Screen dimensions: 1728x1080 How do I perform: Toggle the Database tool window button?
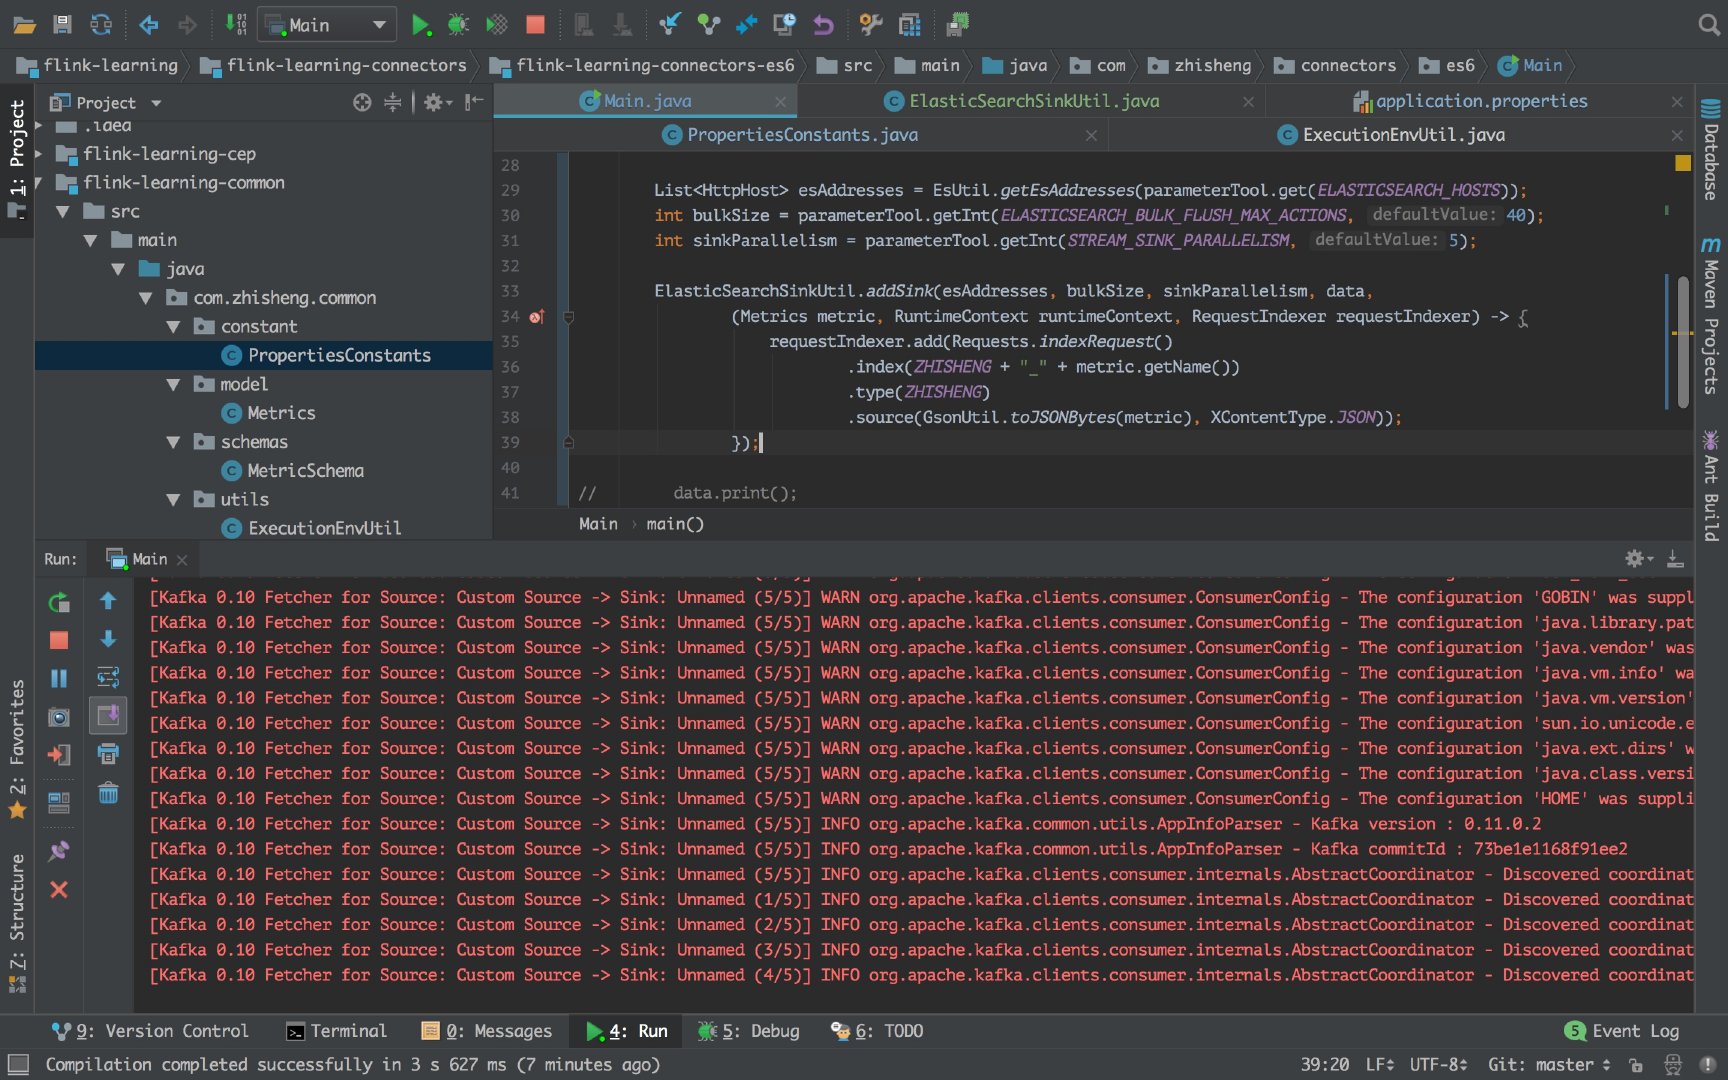click(x=1711, y=150)
